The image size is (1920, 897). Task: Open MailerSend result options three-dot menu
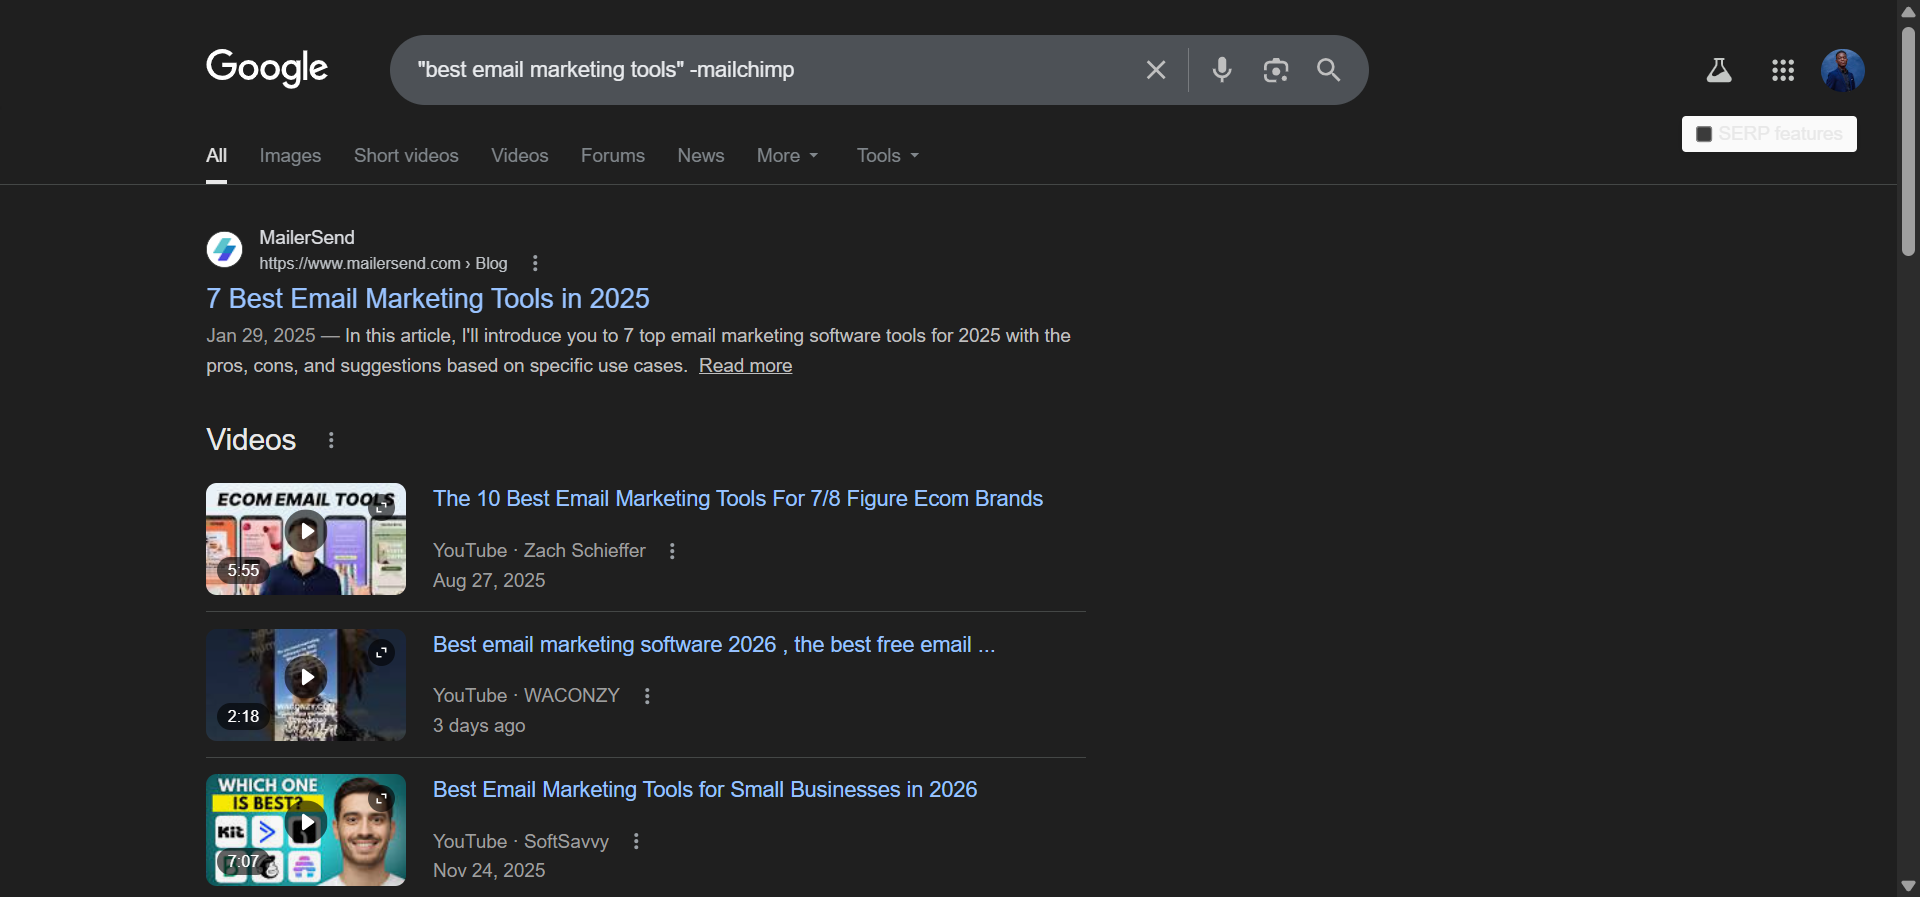pos(535,263)
